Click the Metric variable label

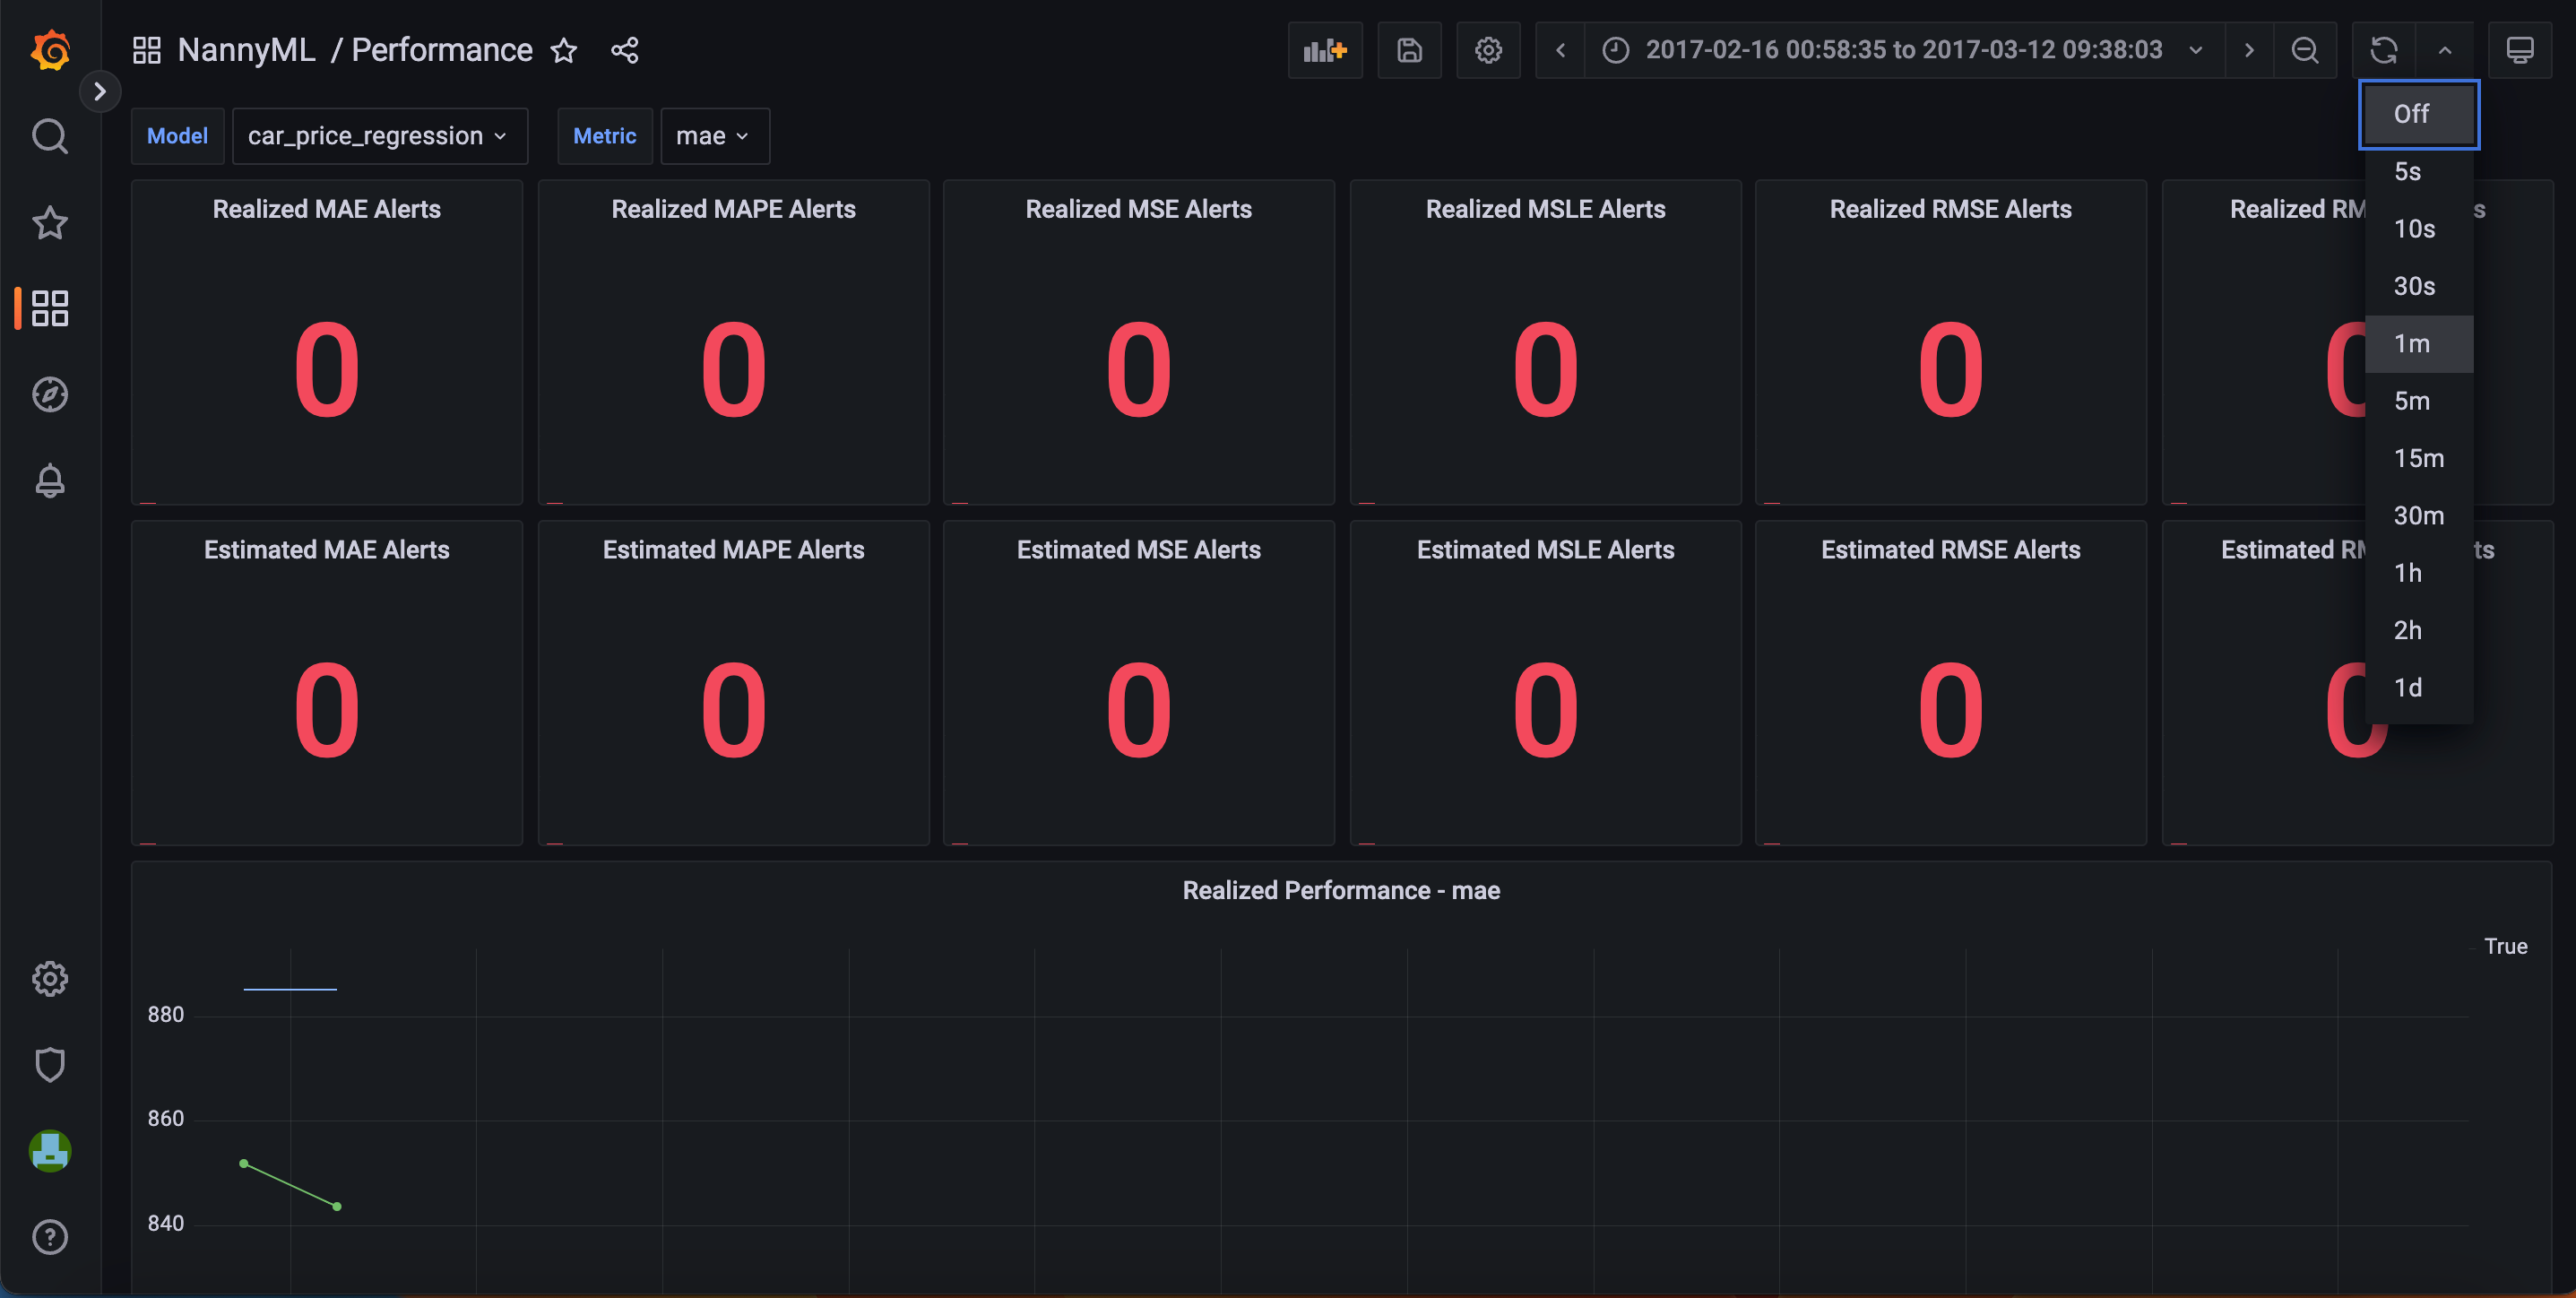604,136
